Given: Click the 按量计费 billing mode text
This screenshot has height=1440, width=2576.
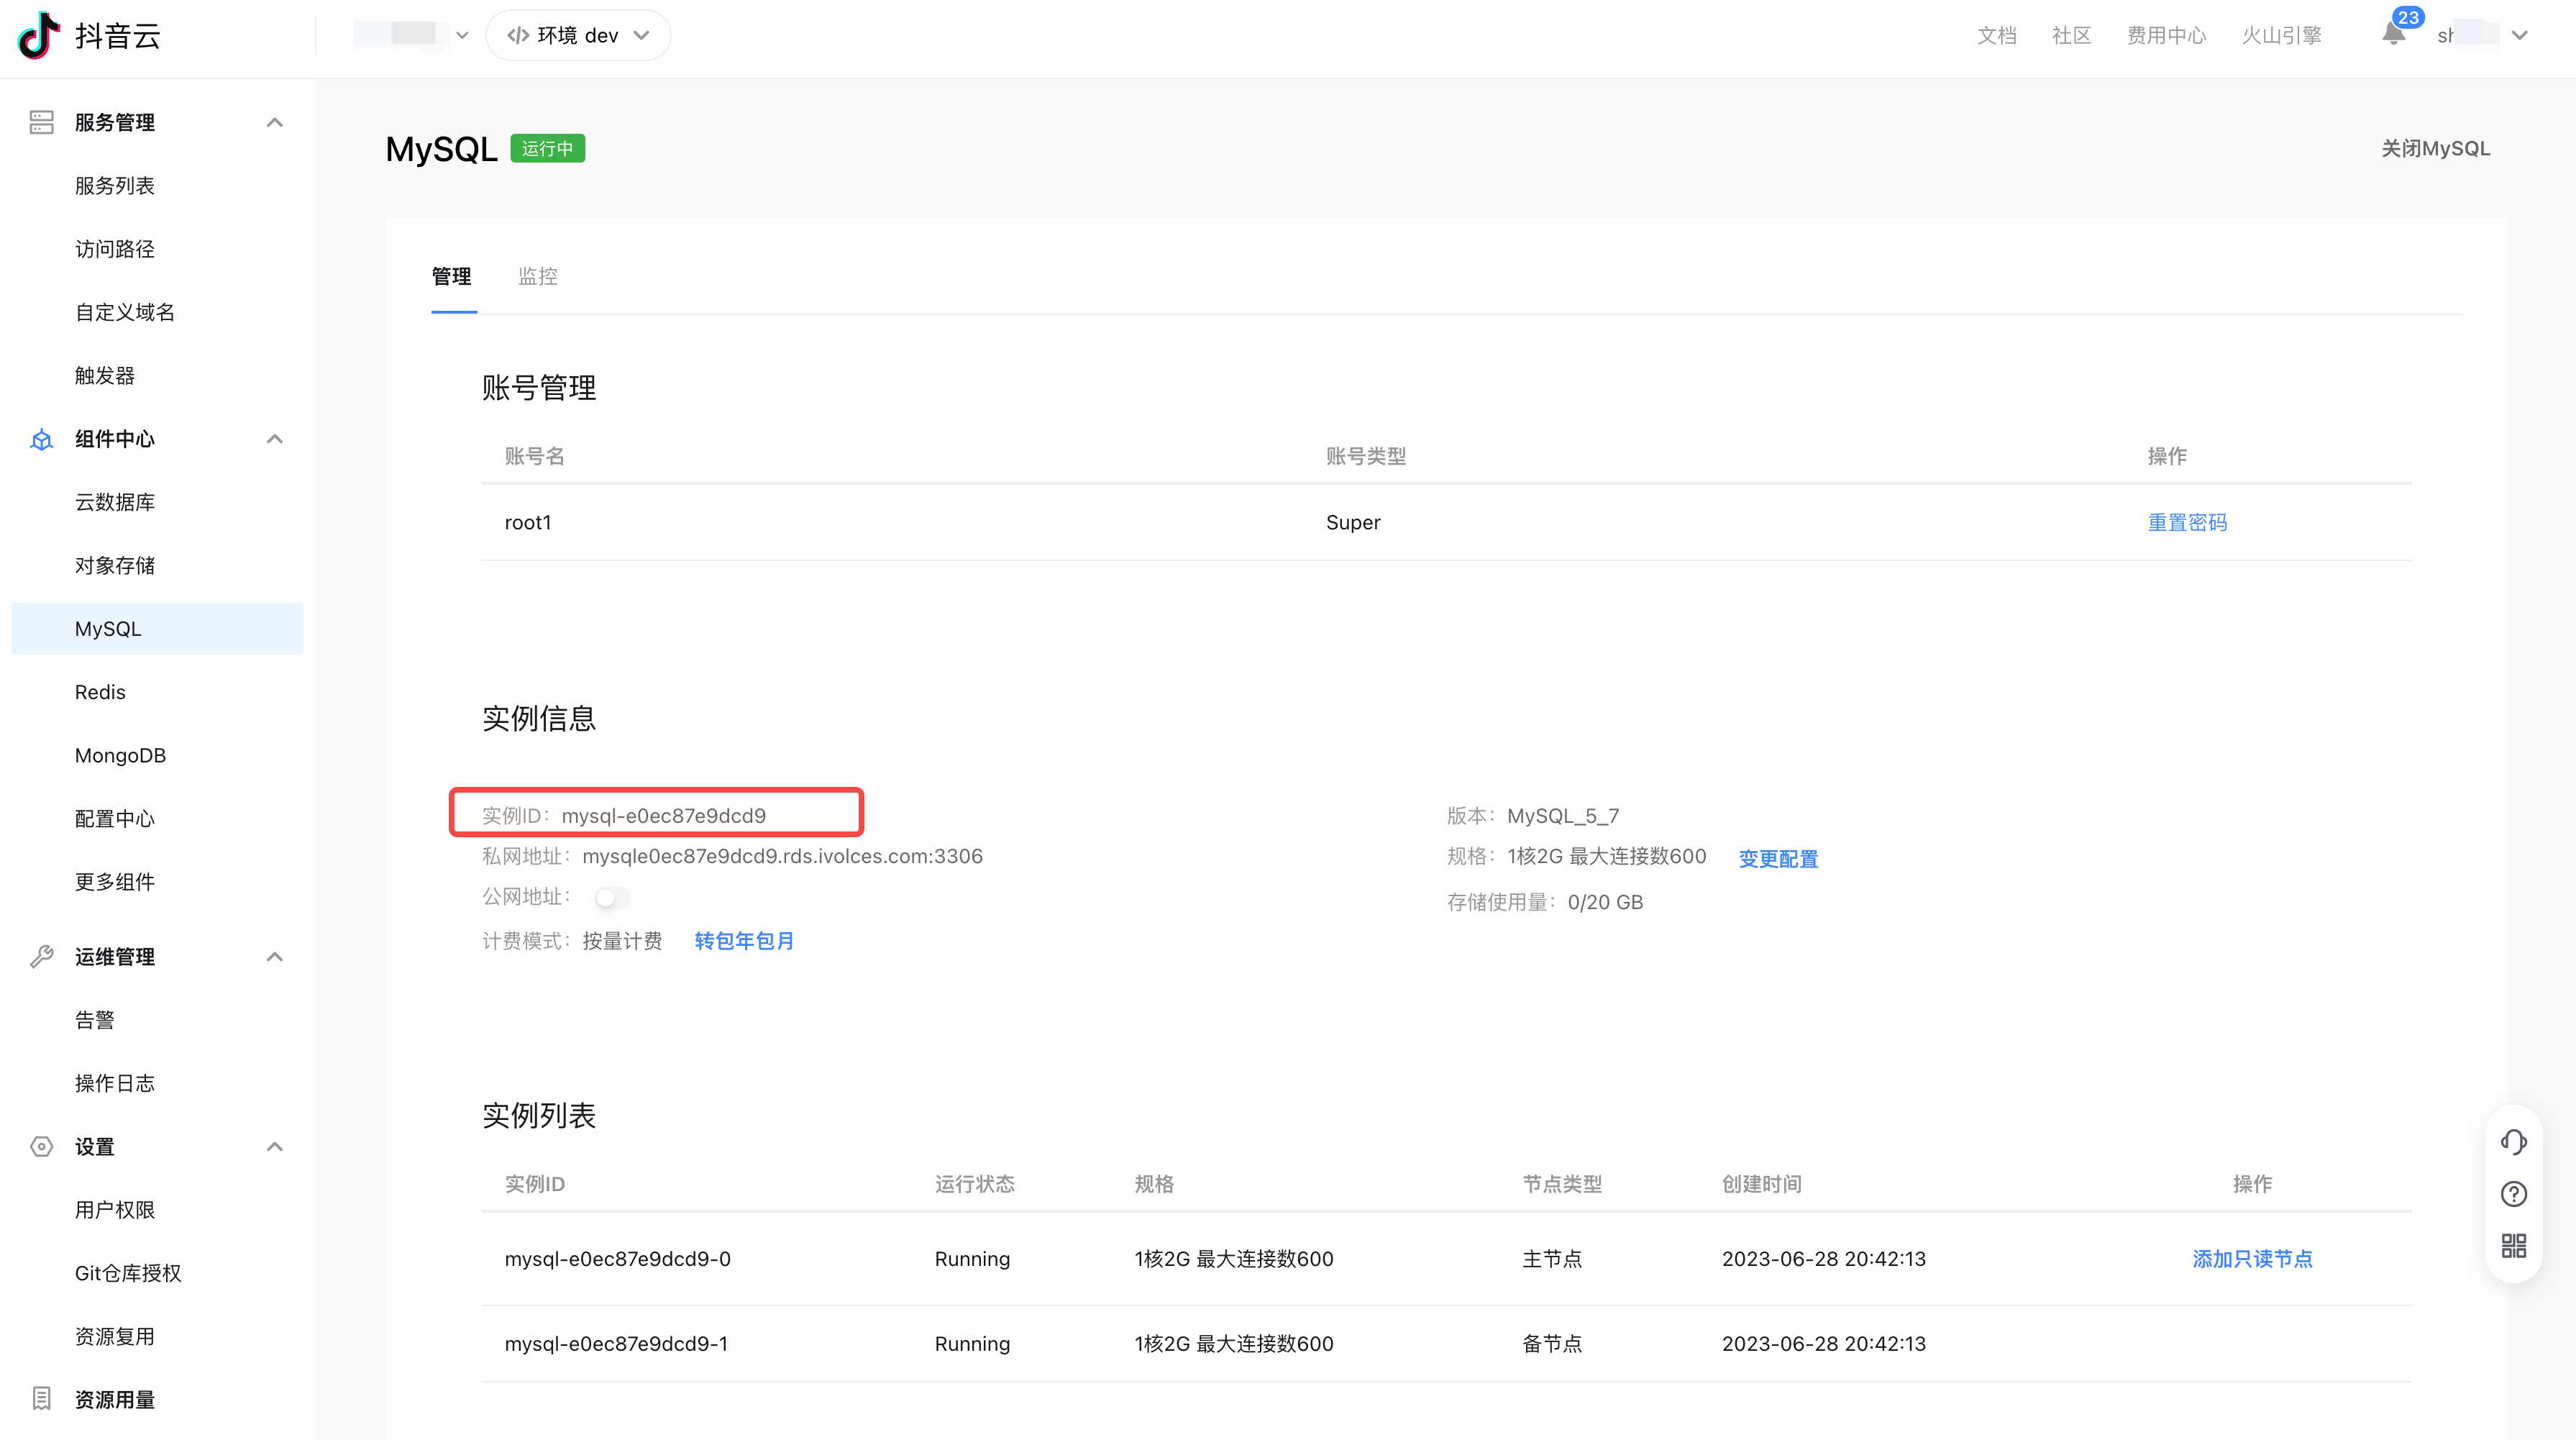Looking at the screenshot, I should 622,940.
